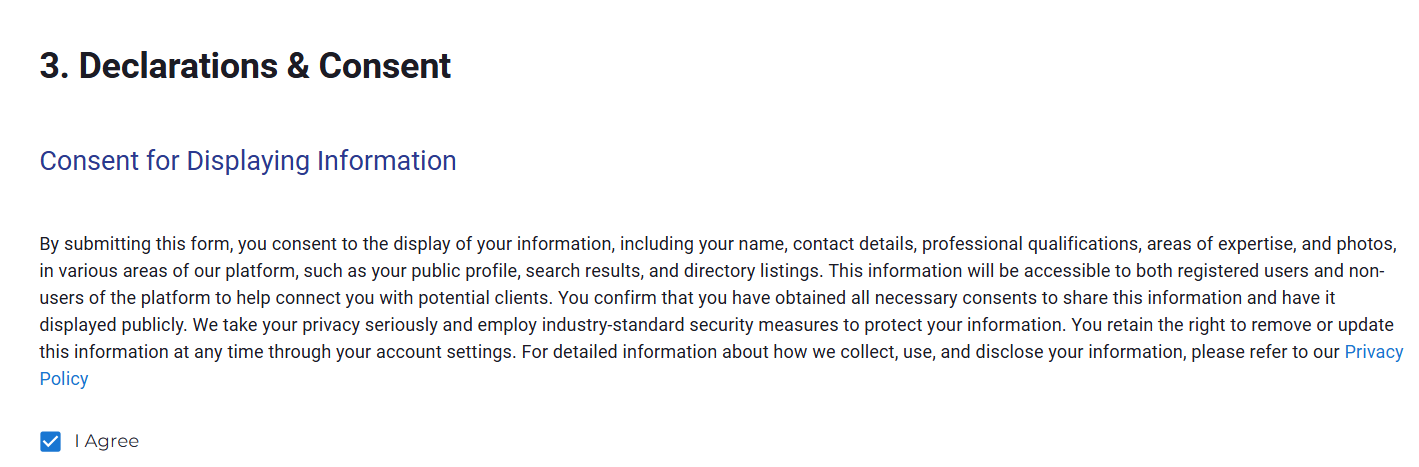The height and width of the screenshot is (467, 1419).
Task: Click the blue 'Policy' link word
Action: (x=64, y=379)
